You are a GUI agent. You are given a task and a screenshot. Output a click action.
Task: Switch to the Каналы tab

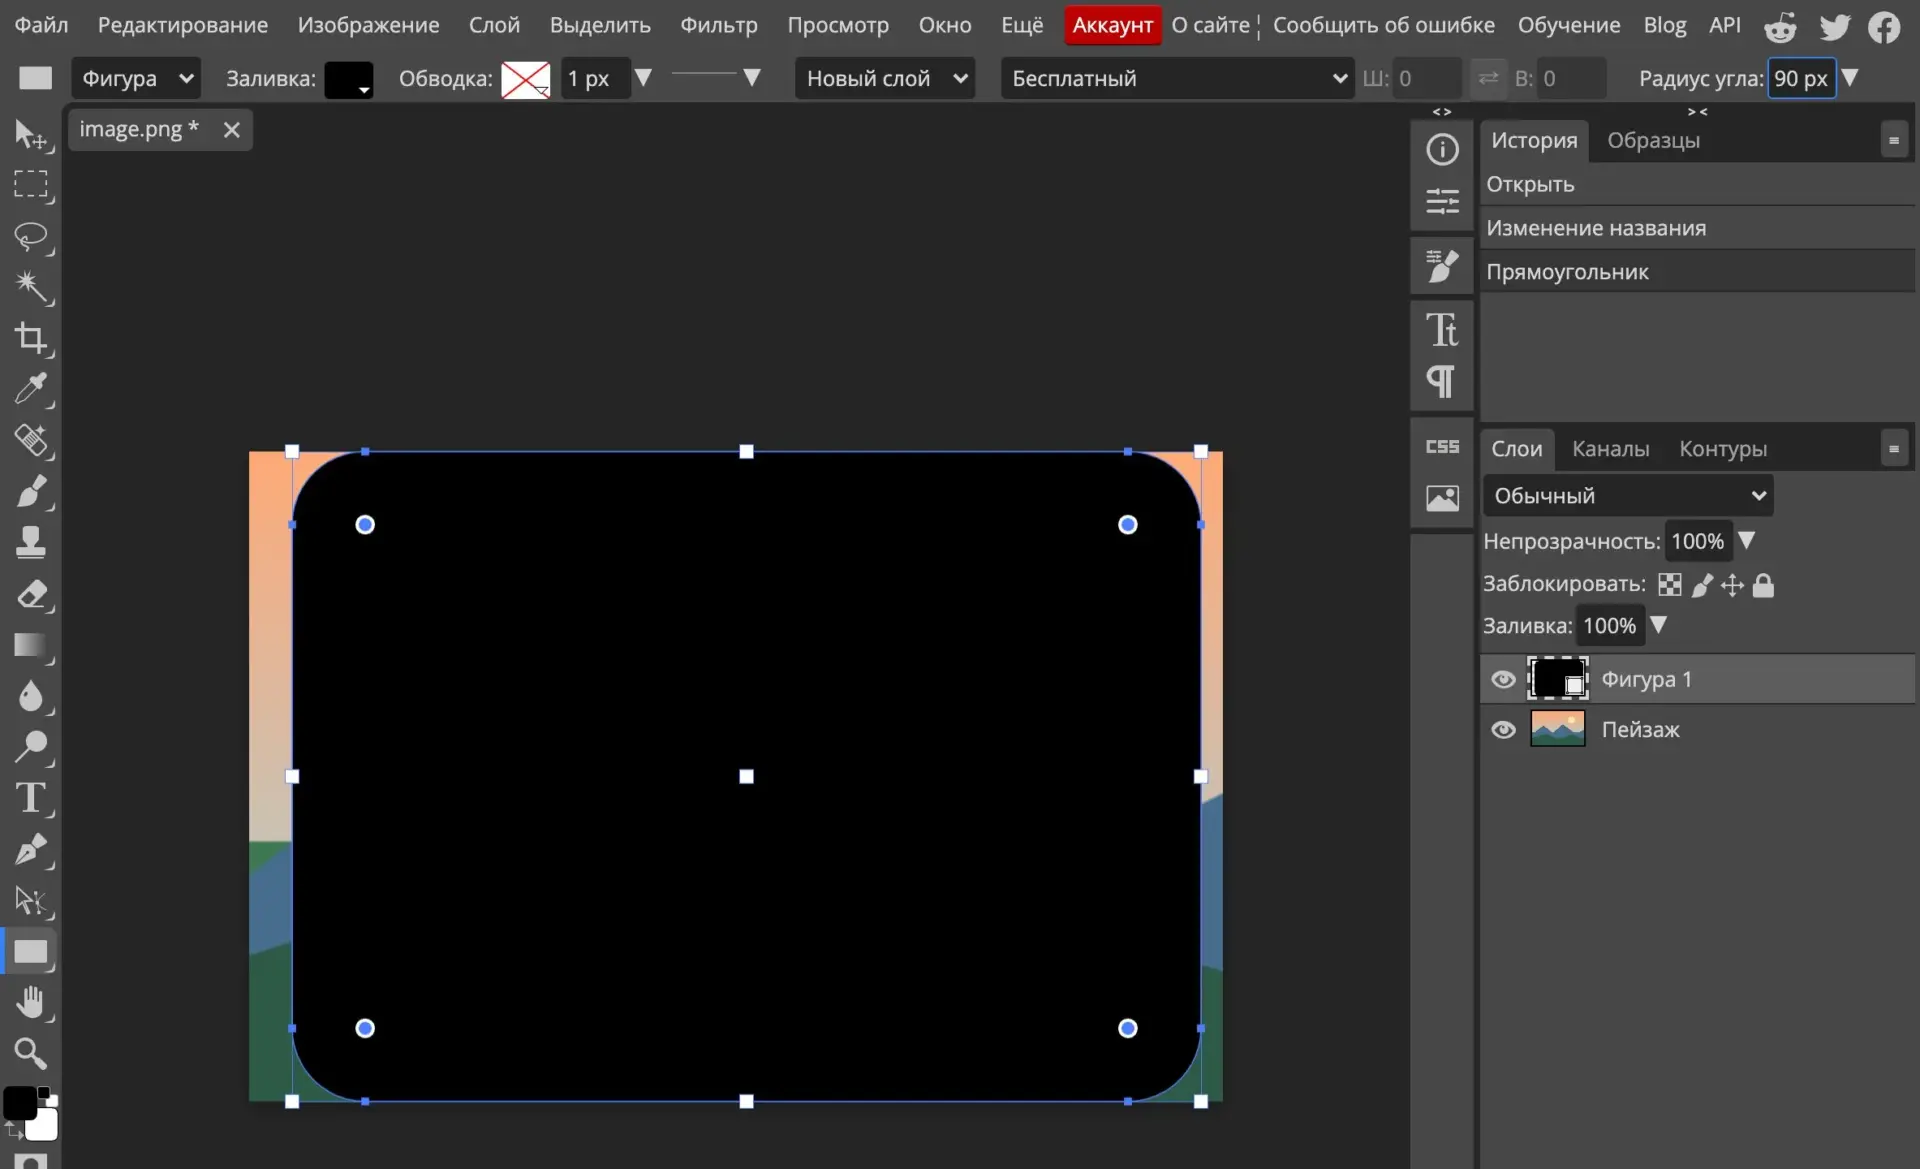[x=1610, y=449]
